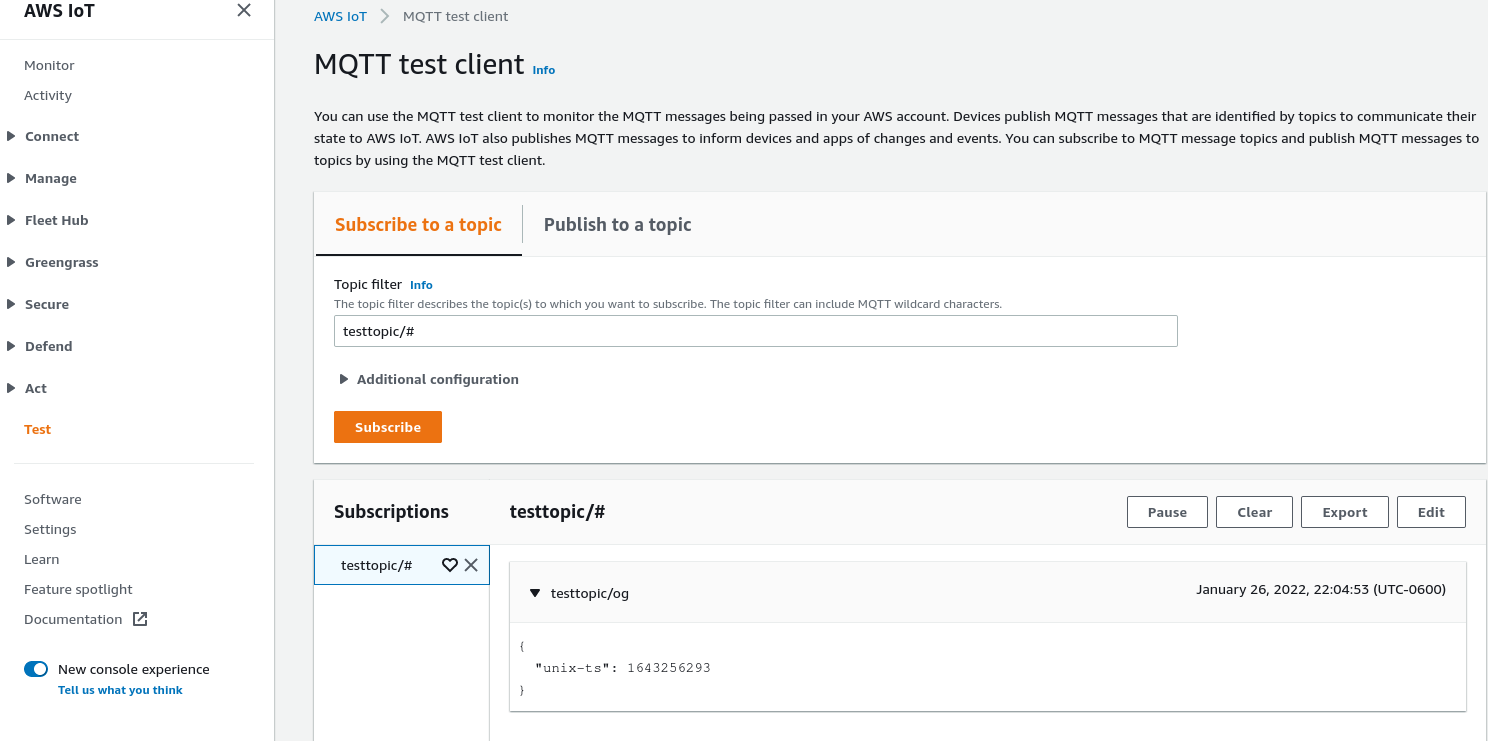Close the AWS IoT navigation panel
This screenshot has height=741, width=1488.
tap(244, 10)
